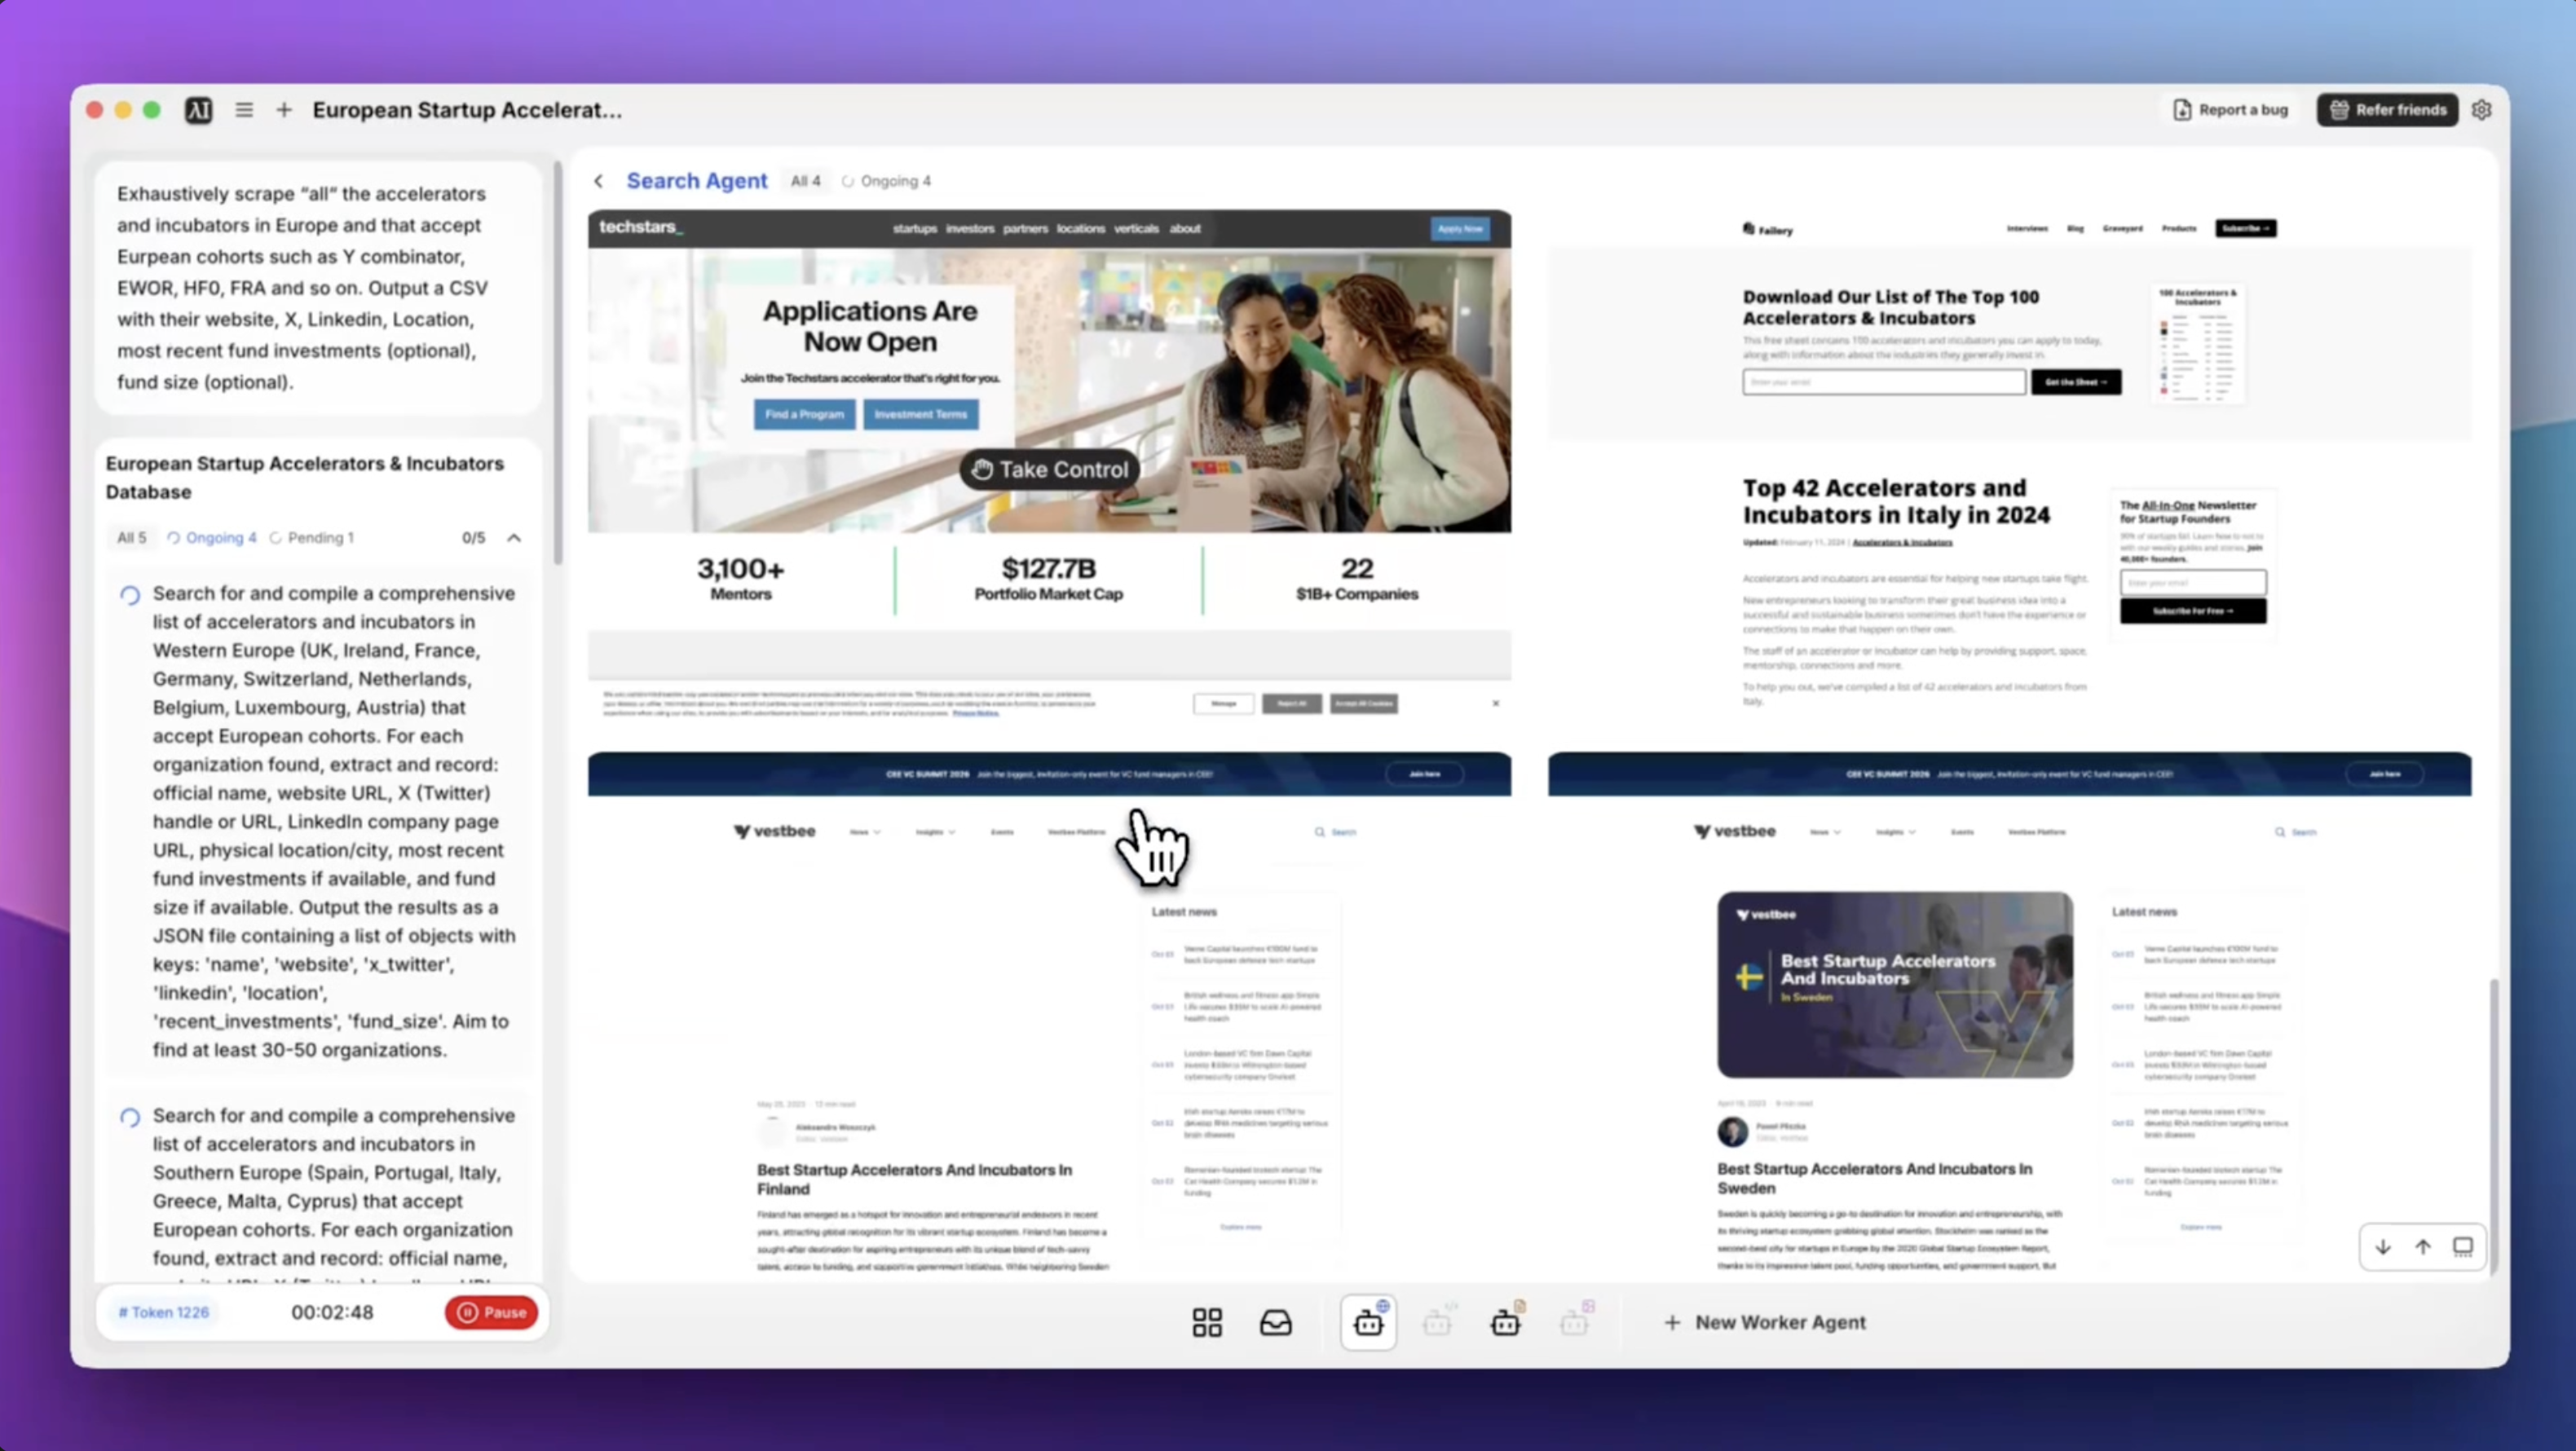Go back with Search Agent back arrow
The height and width of the screenshot is (1451, 2576).
click(599, 181)
